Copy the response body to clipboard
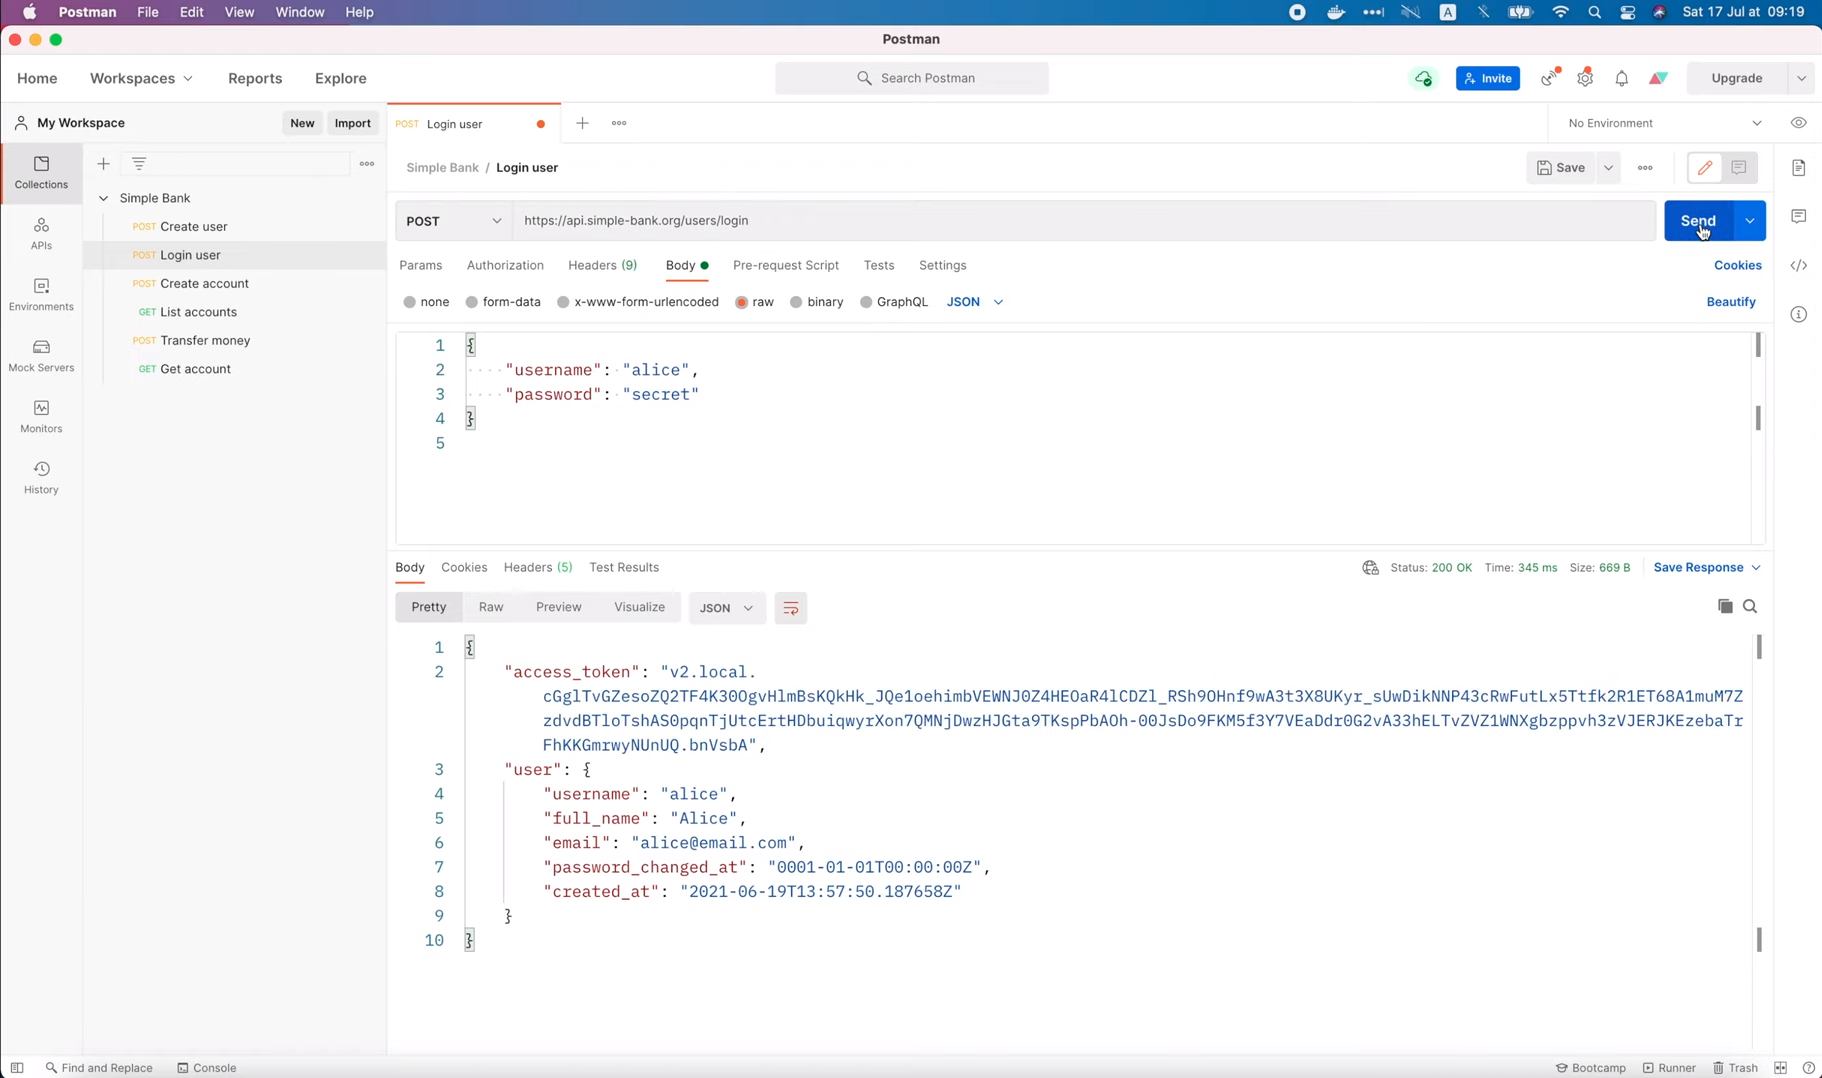Viewport: 1822px width, 1078px height. pyautogui.click(x=1725, y=607)
